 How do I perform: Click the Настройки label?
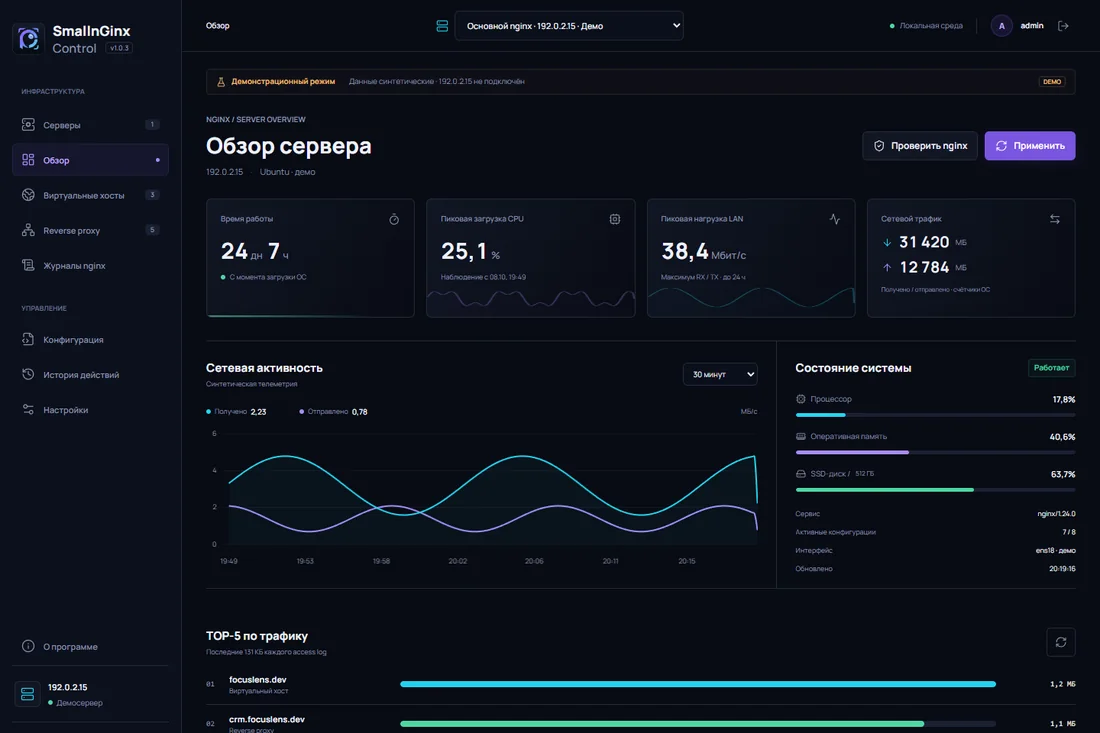(66, 410)
